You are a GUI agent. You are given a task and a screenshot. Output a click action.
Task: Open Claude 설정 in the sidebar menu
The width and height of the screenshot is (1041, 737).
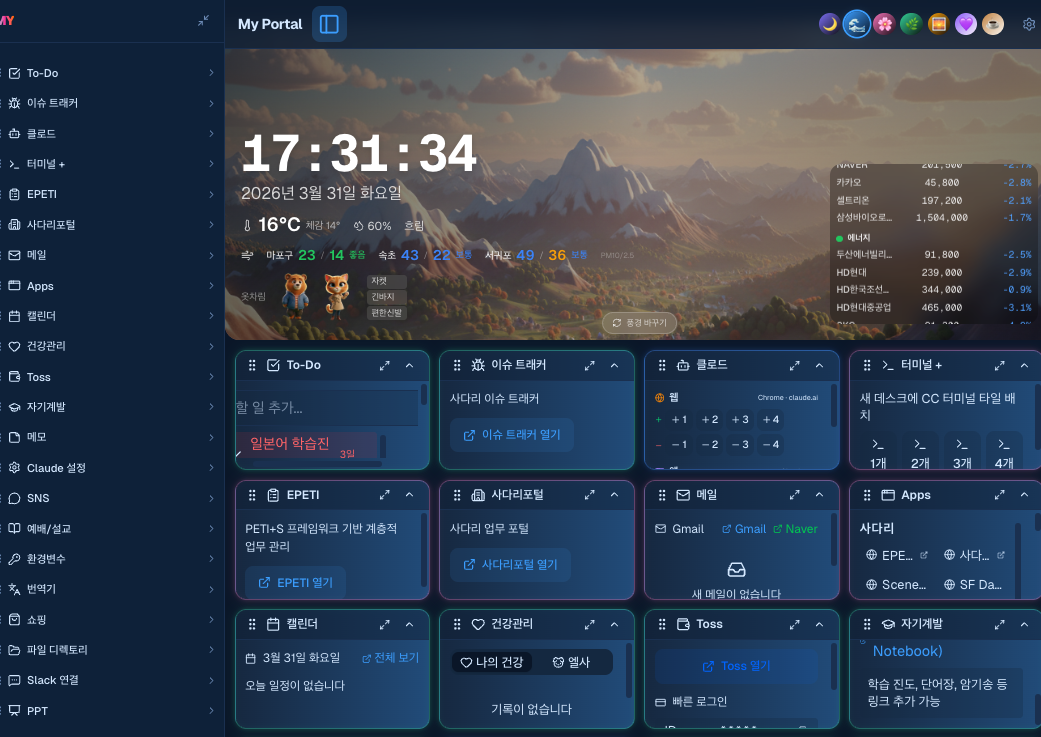click(110, 468)
